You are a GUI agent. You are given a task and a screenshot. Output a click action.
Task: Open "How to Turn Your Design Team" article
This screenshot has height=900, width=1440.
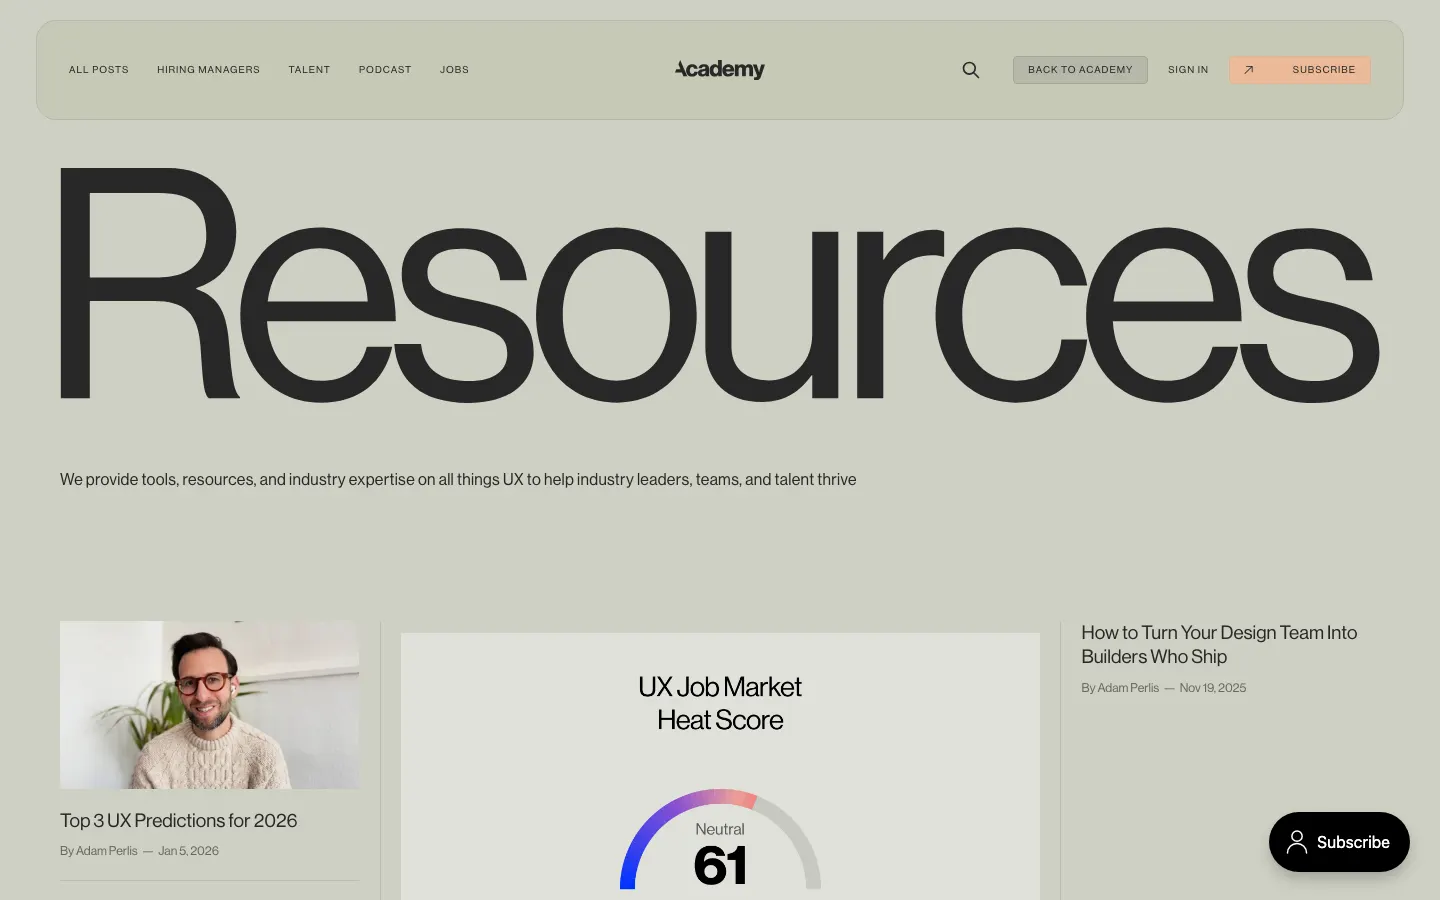[x=1218, y=645]
